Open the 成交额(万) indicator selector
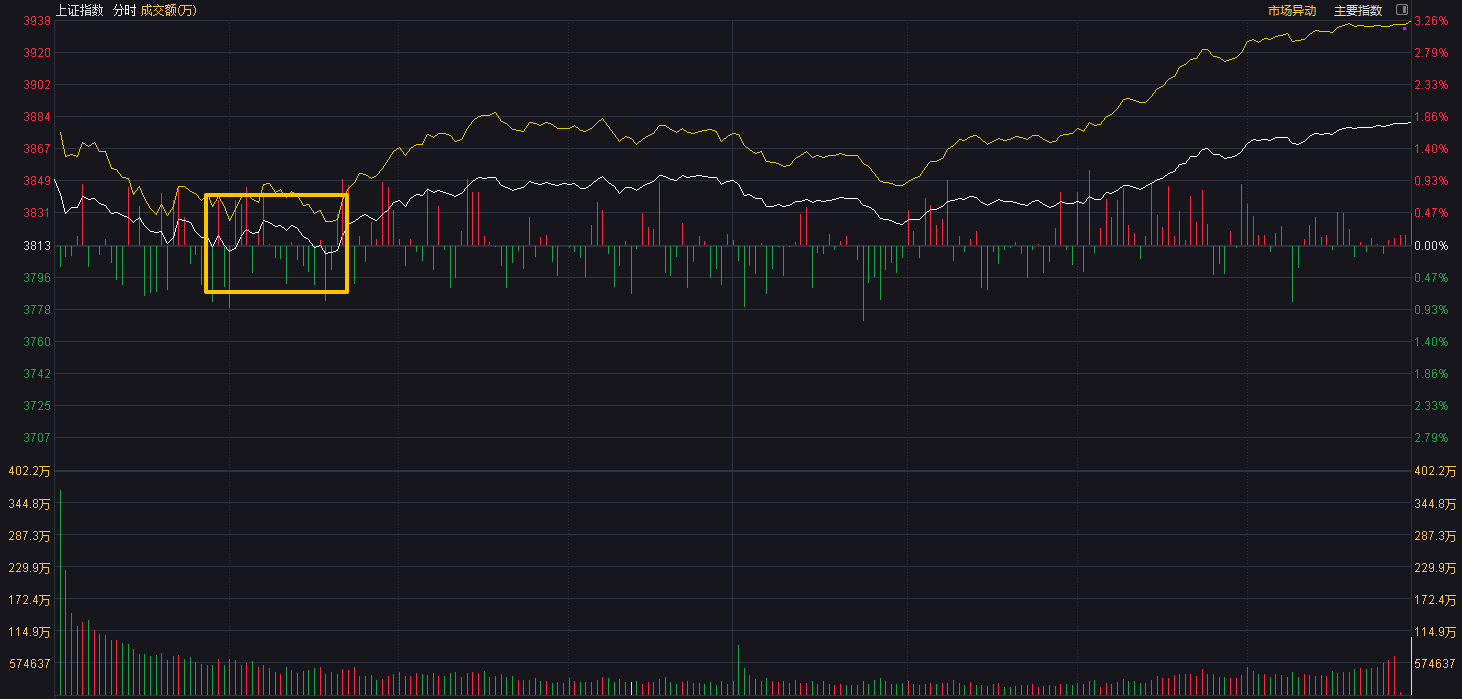Viewport: 1462px width, 699px height. click(168, 10)
